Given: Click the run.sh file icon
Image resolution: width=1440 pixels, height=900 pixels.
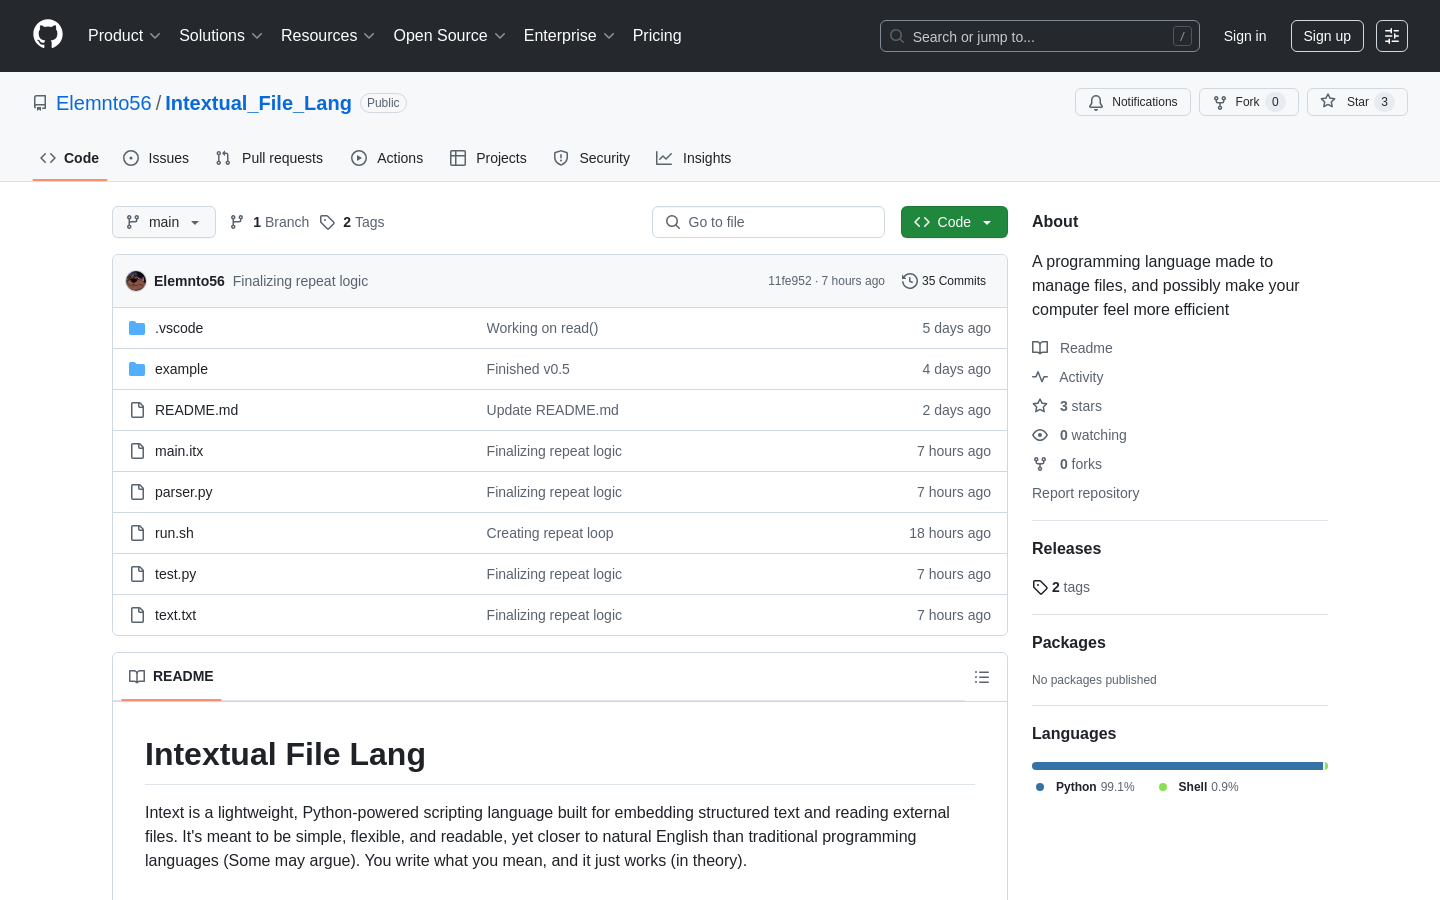Looking at the screenshot, I should pos(137,533).
